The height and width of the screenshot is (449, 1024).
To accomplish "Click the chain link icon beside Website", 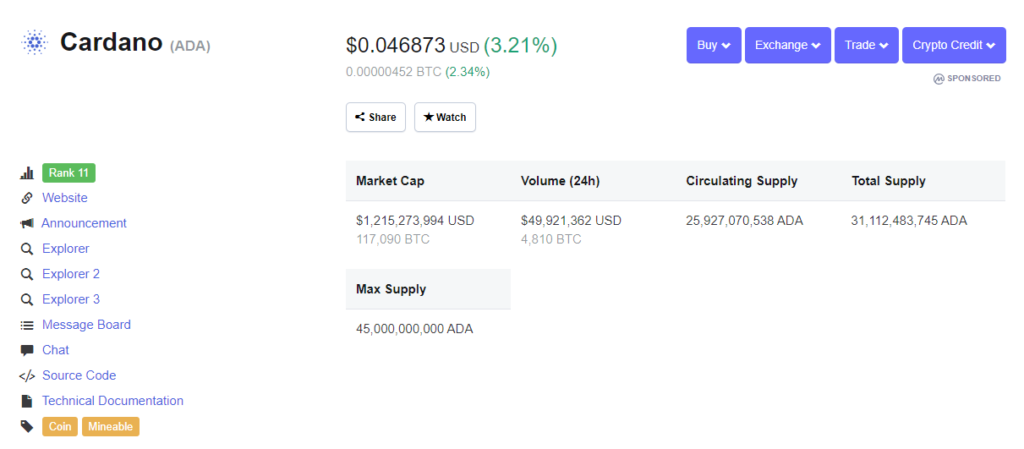I will pyautogui.click(x=27, y=198).
